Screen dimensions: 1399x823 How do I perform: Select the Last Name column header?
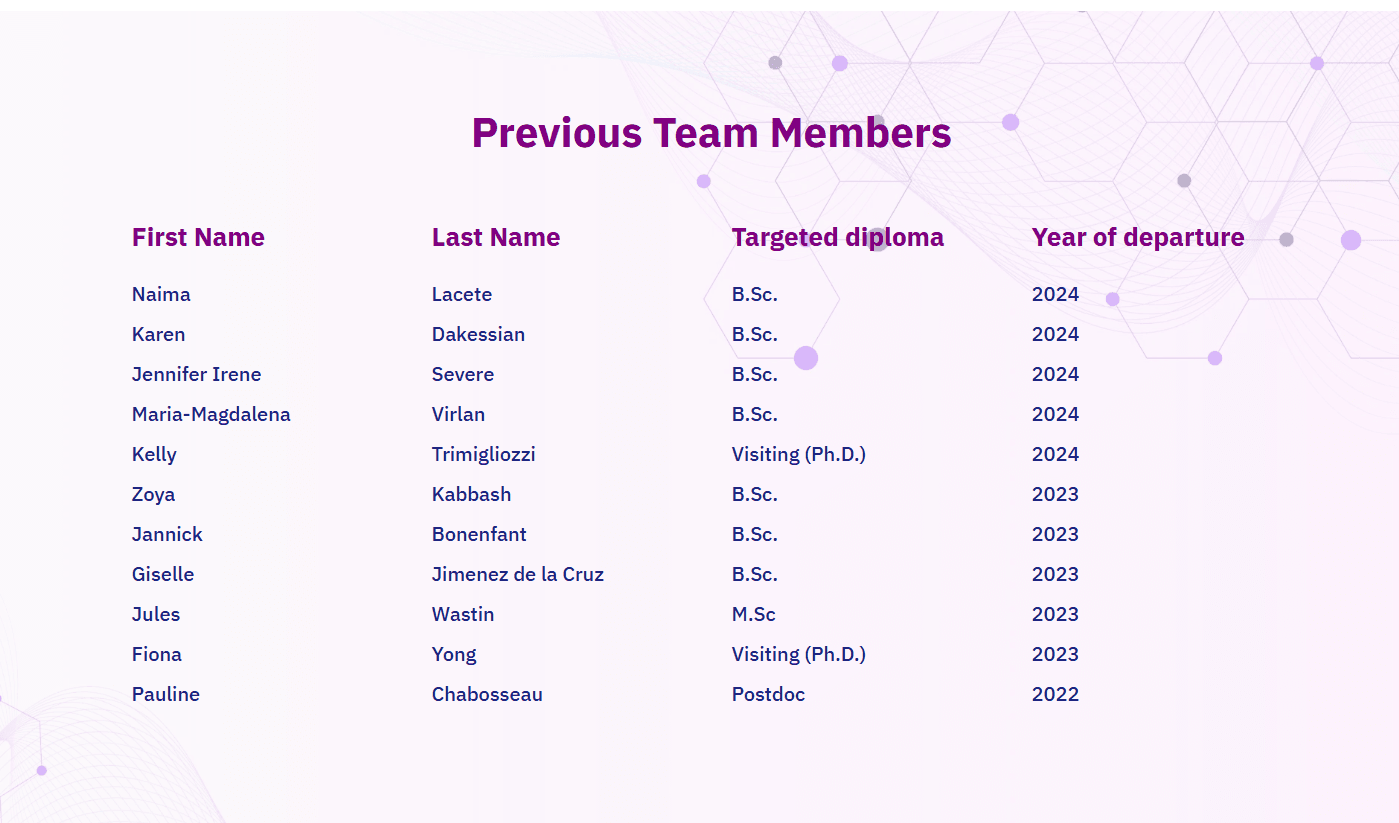(x=496, y=237)
